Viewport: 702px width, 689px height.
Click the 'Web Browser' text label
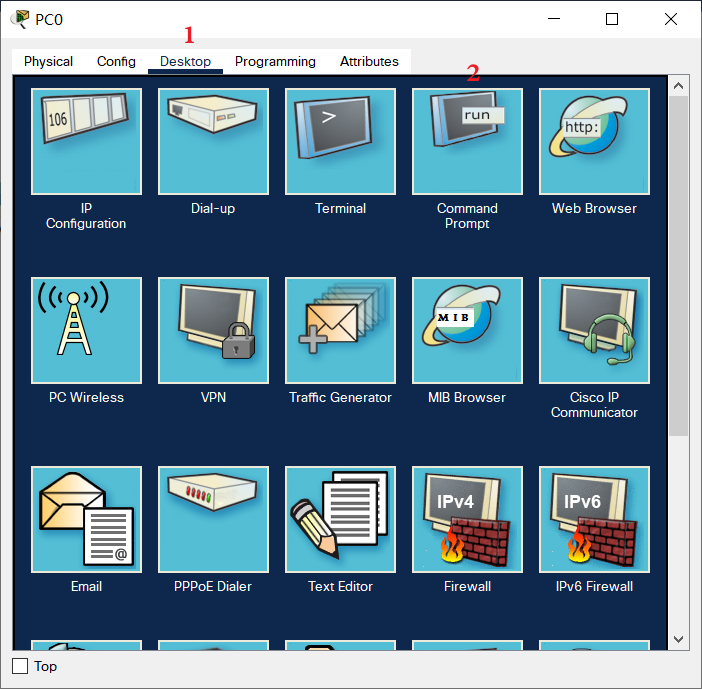[594, 208]
